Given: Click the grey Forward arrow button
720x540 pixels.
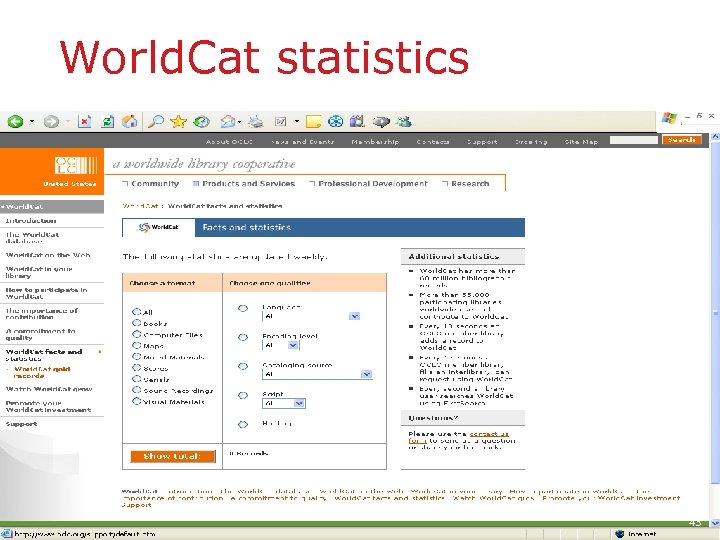Looking at the screenshot, I should point(51,122).
